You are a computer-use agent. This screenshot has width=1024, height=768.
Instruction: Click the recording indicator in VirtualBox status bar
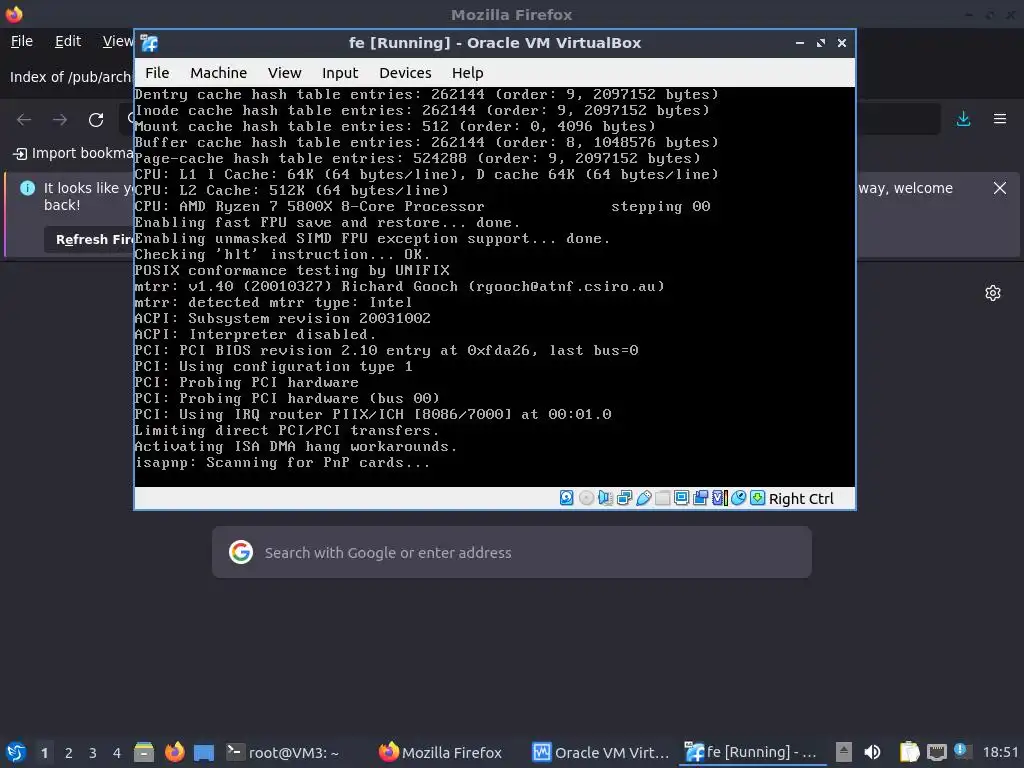coord(700,498)
